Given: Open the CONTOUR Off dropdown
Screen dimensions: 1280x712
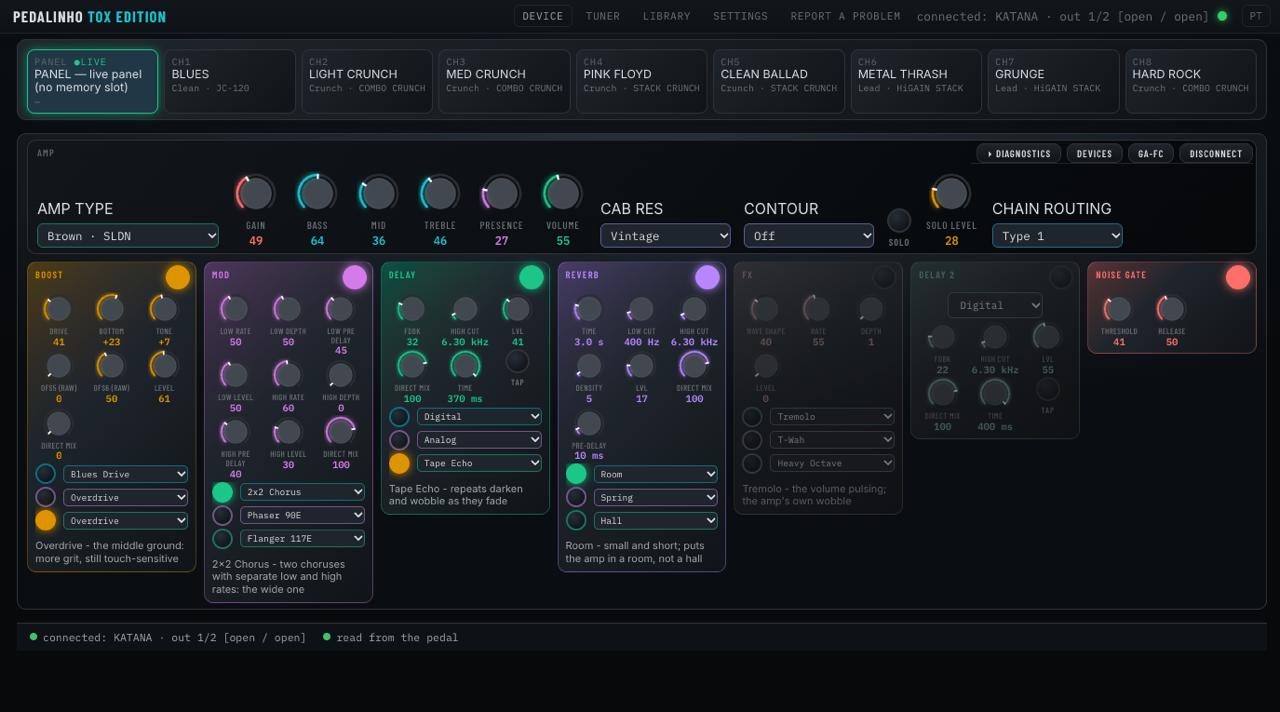Looking at the screenshot, I should coord(809,236).
